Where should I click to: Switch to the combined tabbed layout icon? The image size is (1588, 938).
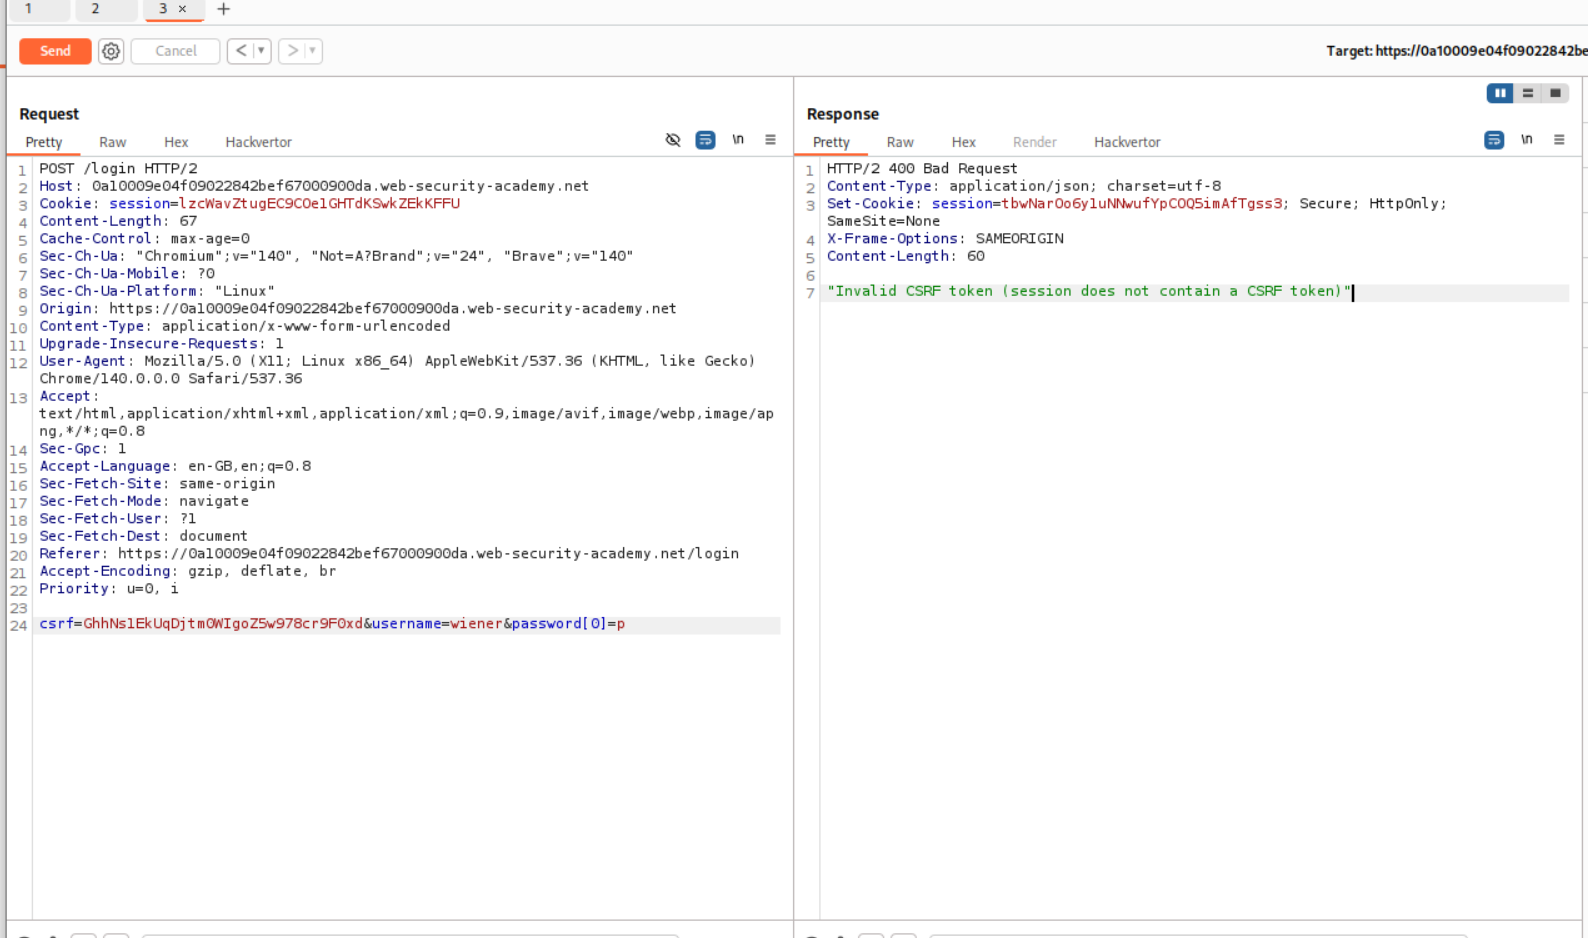tap(1555, 93)
